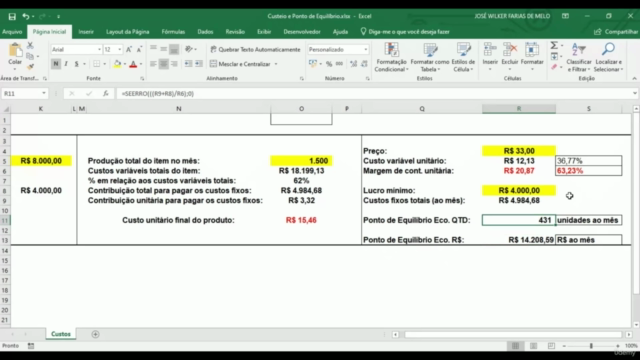Open the Fórmulas ribbon tab
The height and width of the screenshot is (360, 640).
point(173,32)
